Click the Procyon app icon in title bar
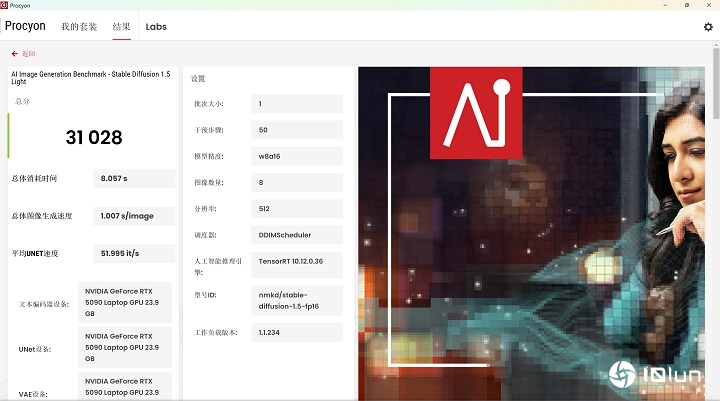The width and height of the screenshot is (720, 401). [5, 5]
